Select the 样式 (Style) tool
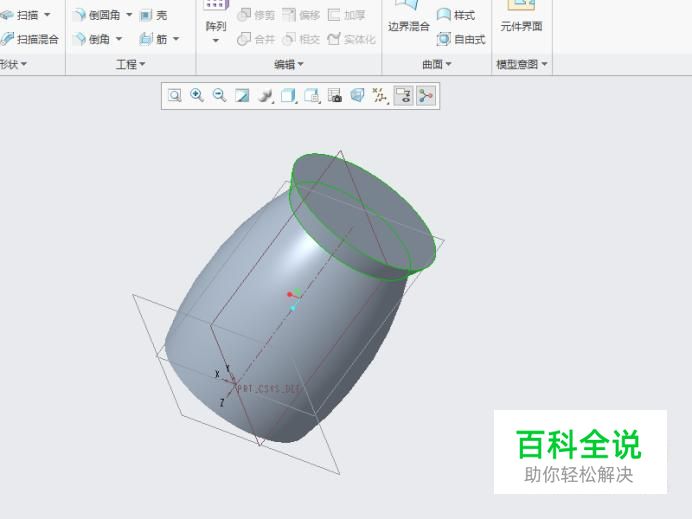Viewport: 692px width, 519px height. (x=456, y=15)
